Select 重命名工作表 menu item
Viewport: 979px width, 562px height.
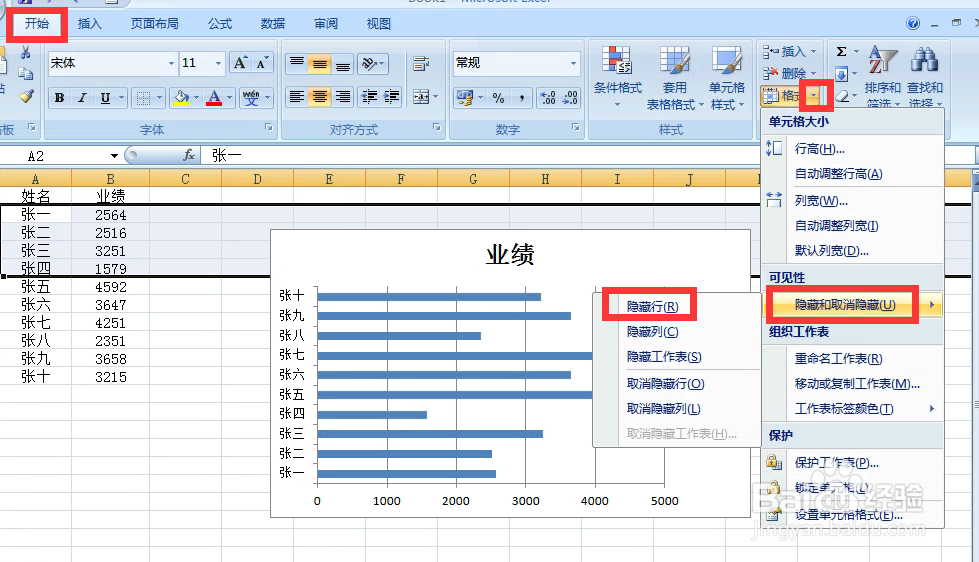click(x=839, y=358)
